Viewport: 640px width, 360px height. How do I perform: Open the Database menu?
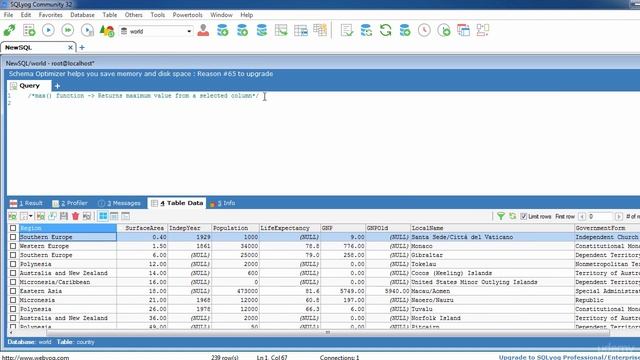[x=82, y=15]
